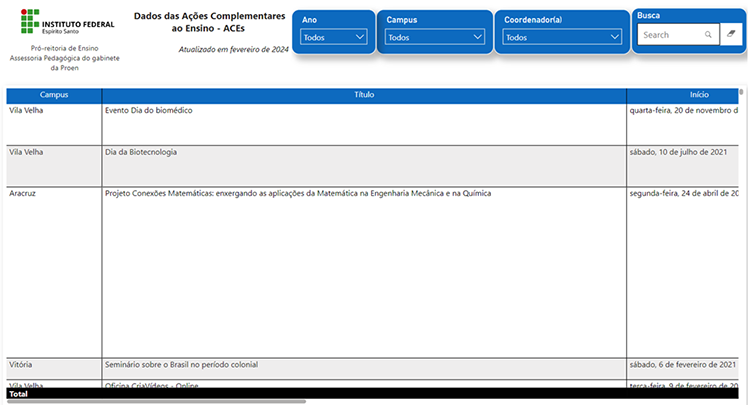Sort by the Campus column header

(x=54, y=95)
